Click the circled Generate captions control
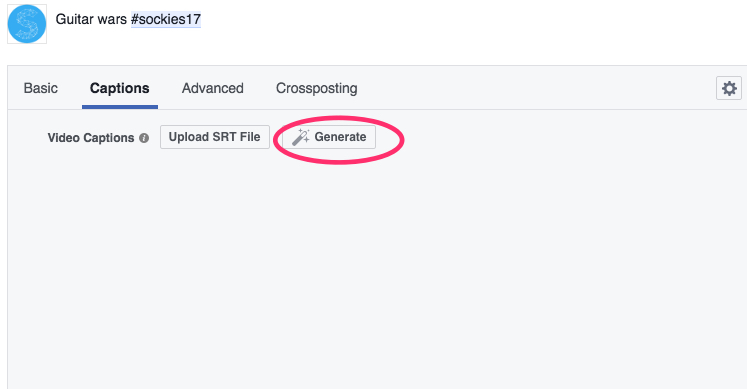The height and width of the screenshot is (389, 747). (329, 137)
